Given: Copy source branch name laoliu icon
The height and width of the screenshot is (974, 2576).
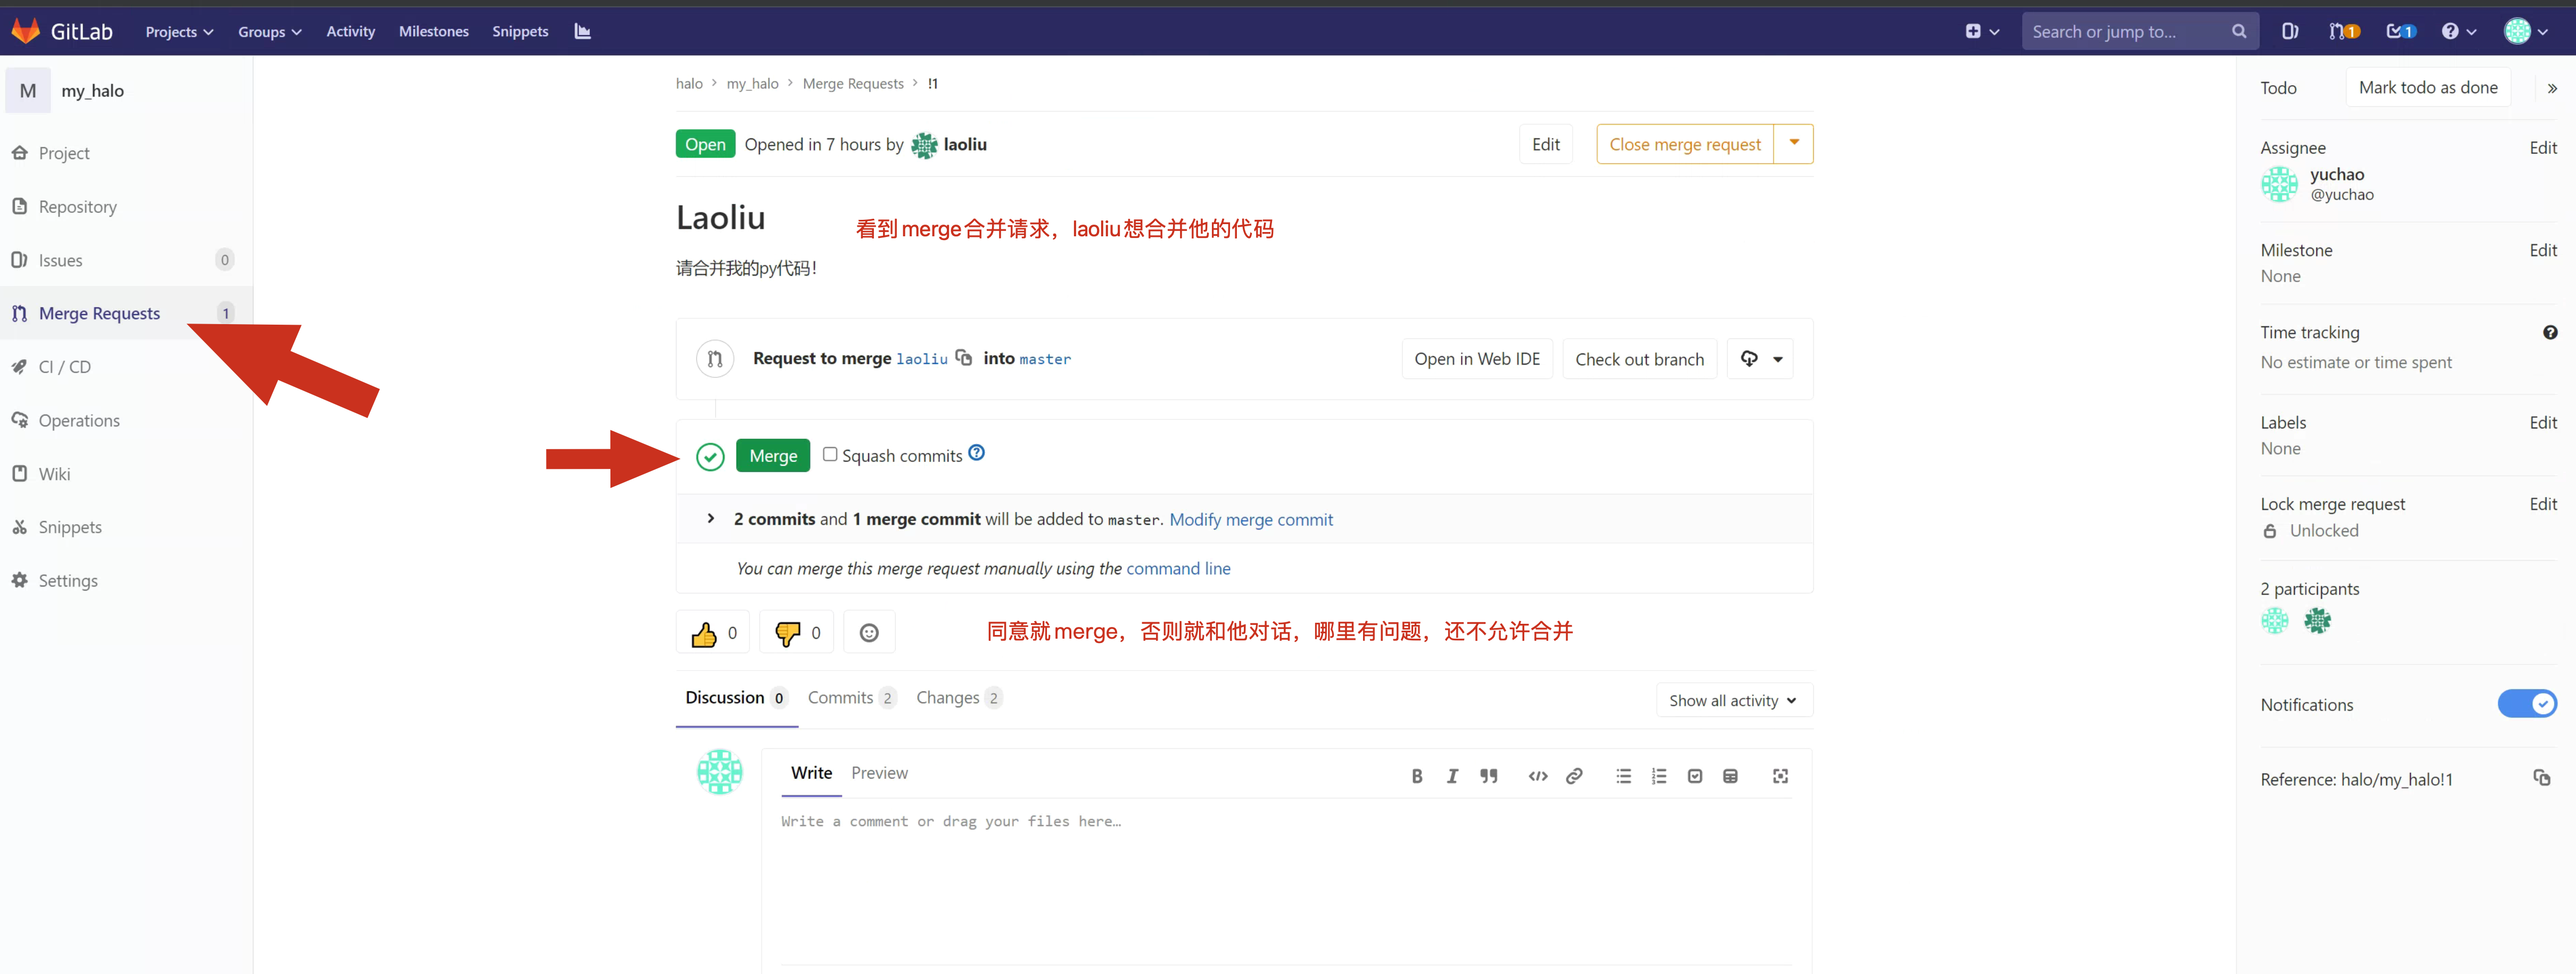Looking at the screenshot, I should [963, 358].
